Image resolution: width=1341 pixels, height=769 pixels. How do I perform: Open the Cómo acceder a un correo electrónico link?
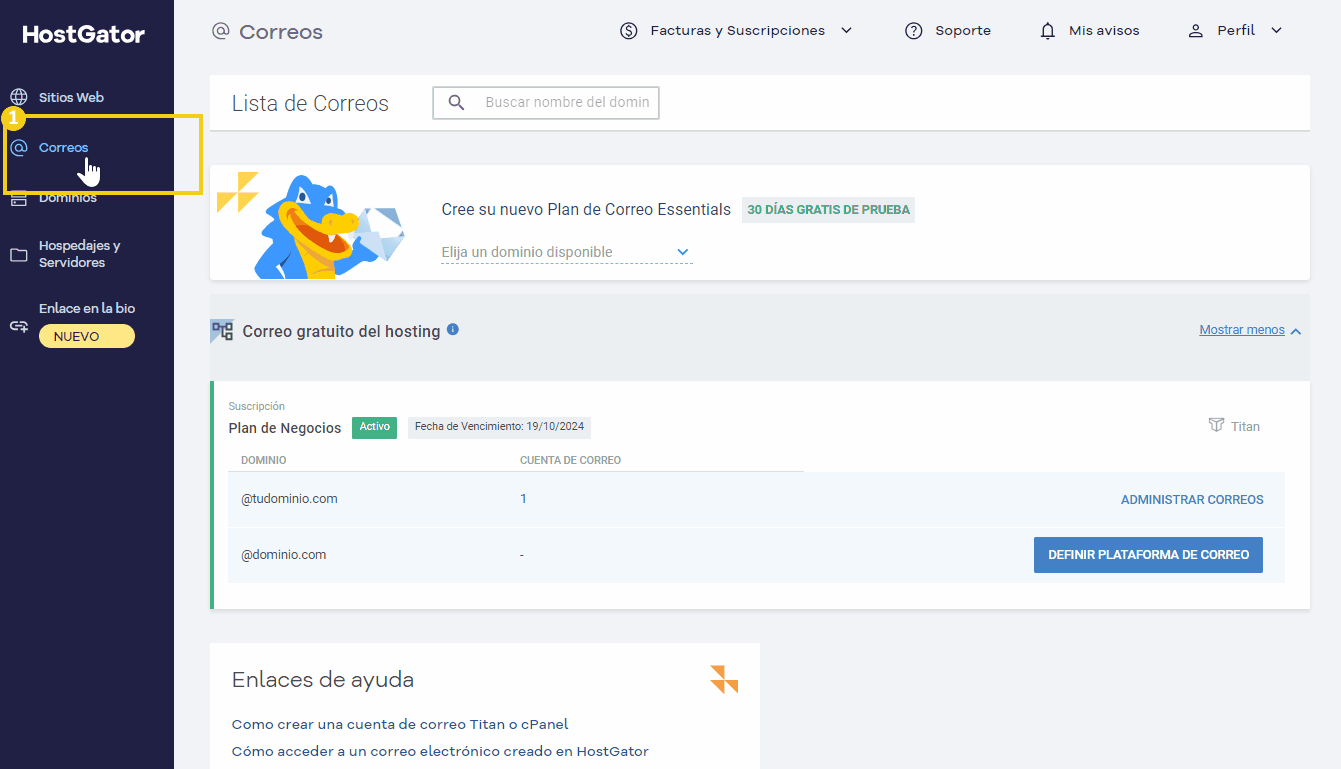coord(440,751)
